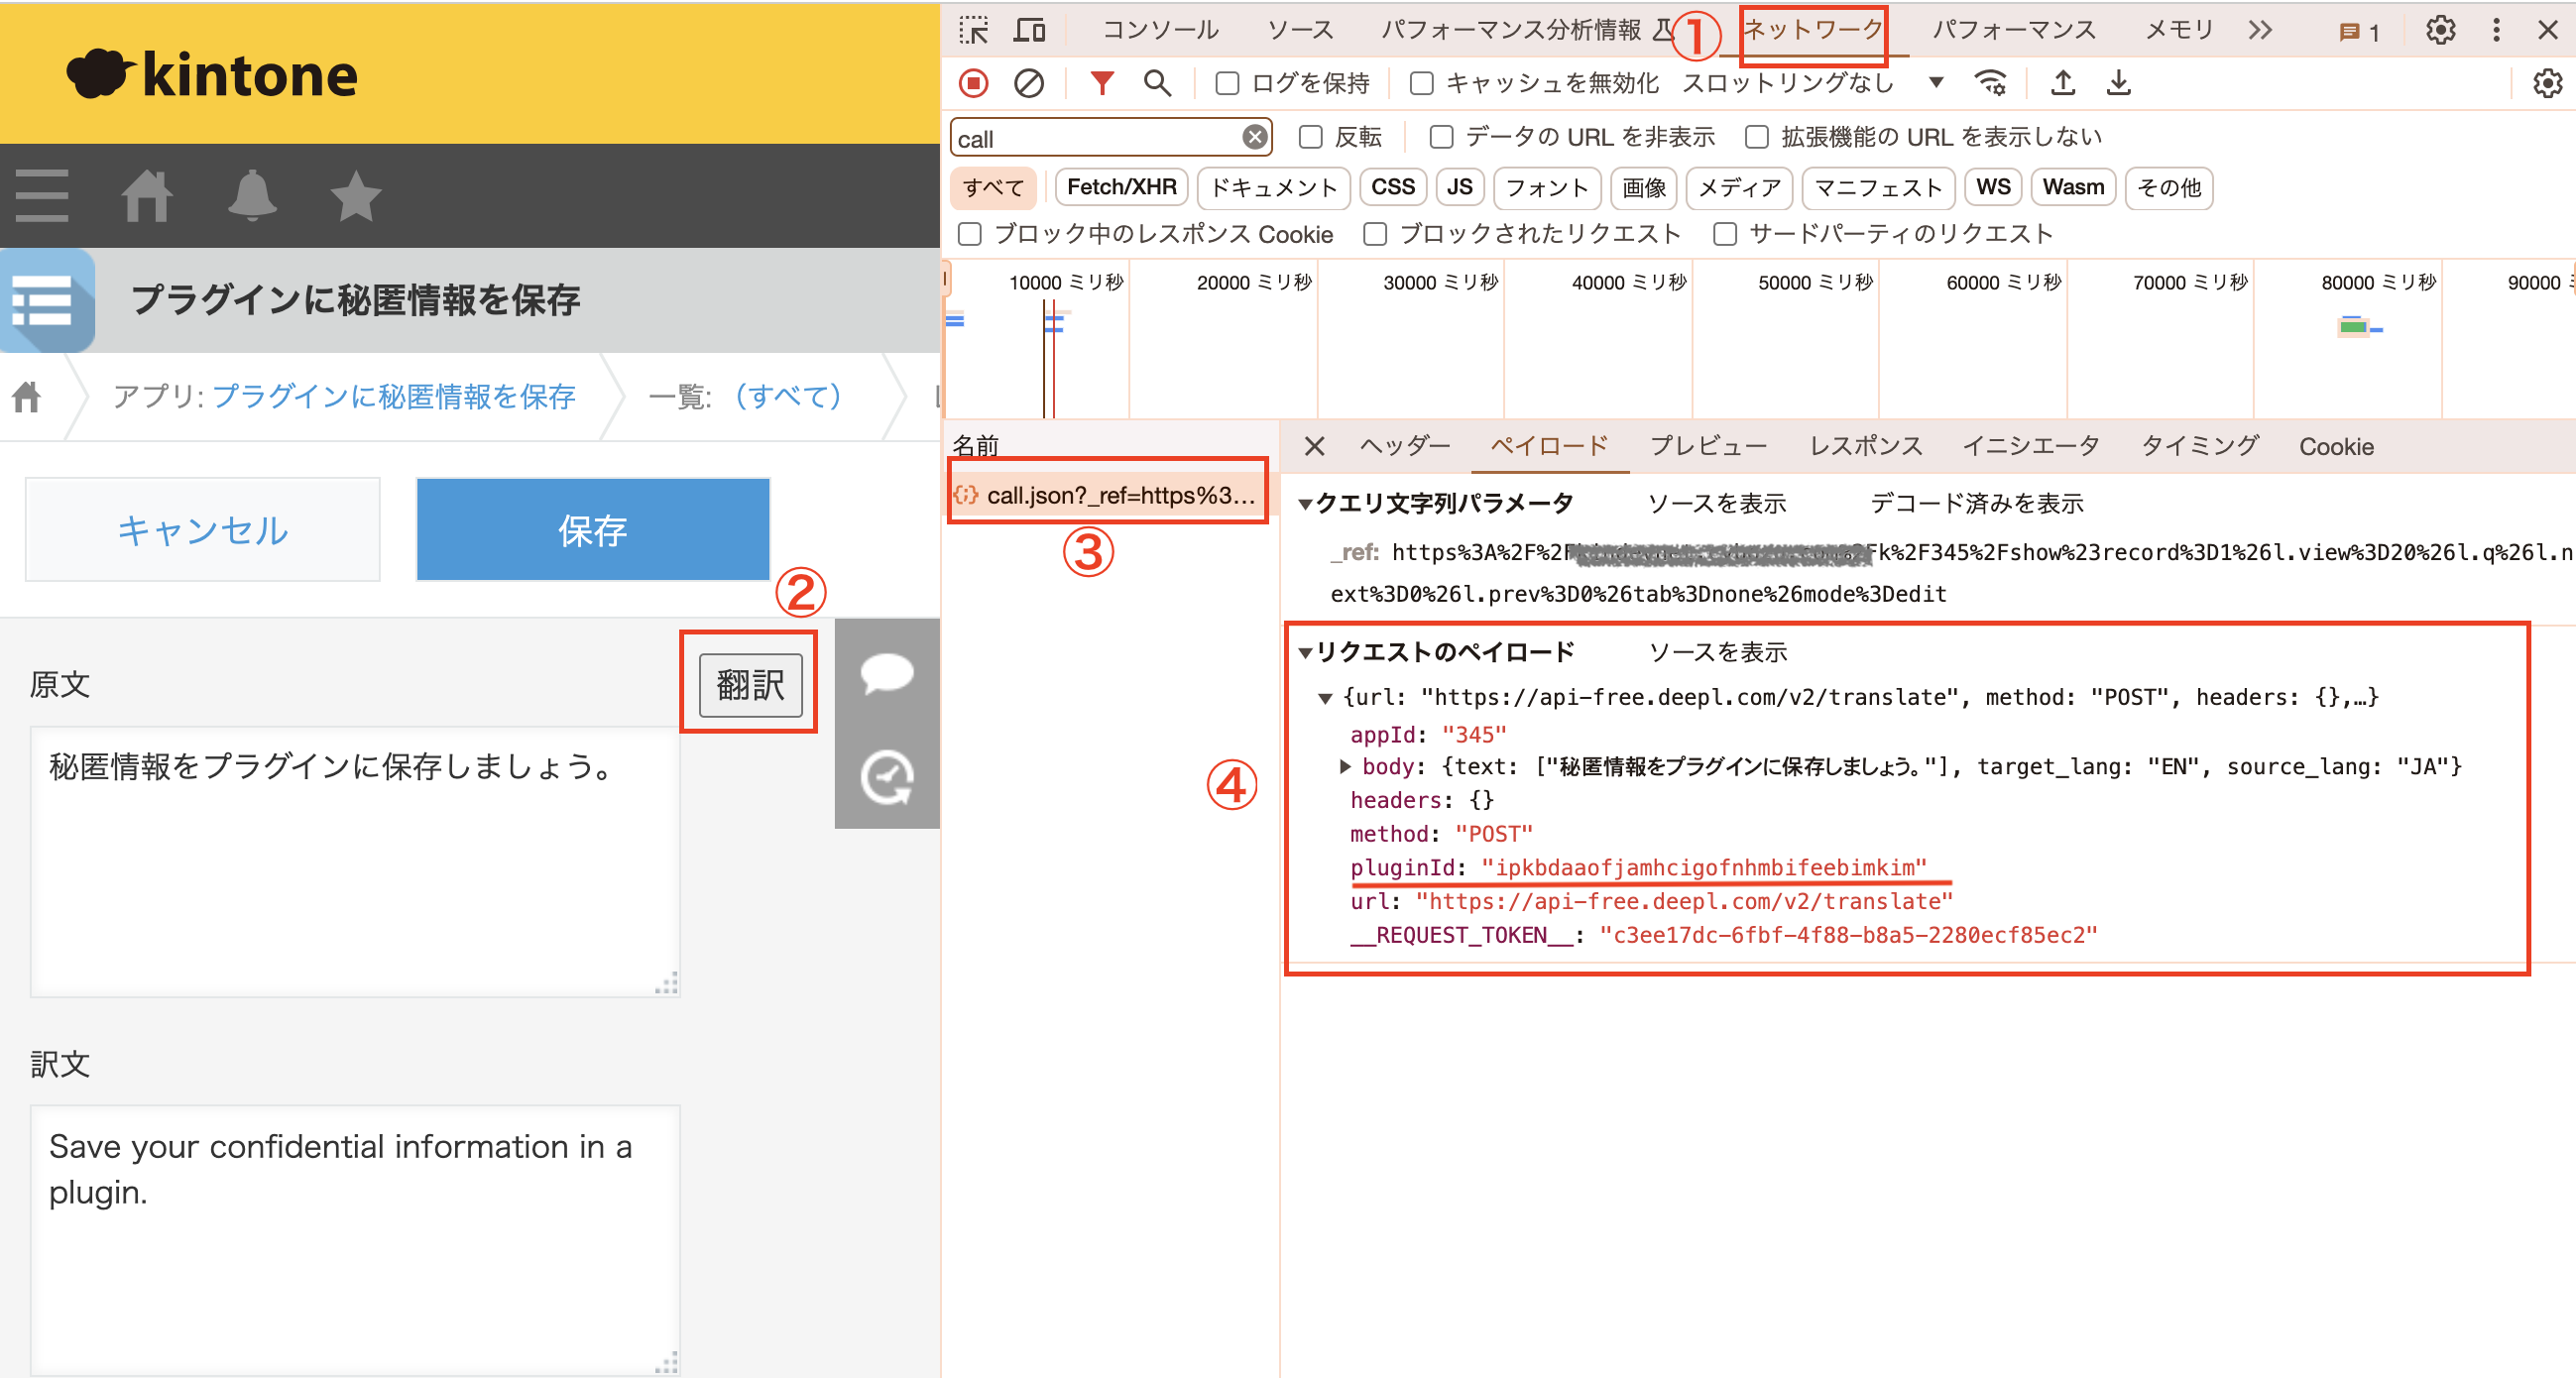Collapse the リクエストのペイロード section

click(1305, 654)
